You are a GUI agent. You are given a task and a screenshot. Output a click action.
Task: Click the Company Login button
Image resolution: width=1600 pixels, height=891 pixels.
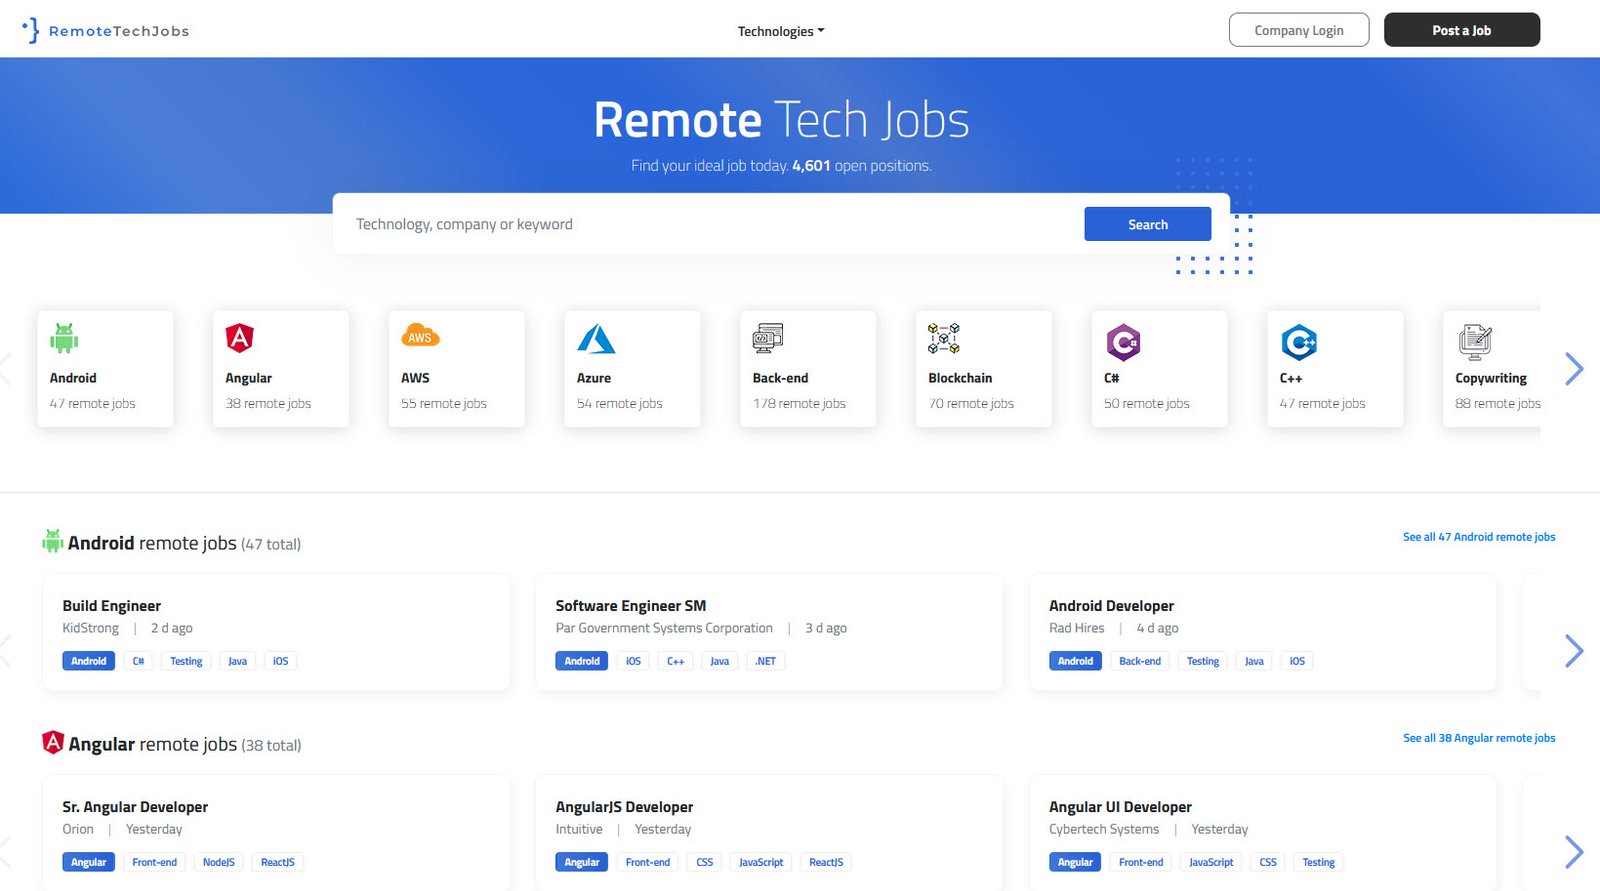coord(1299,30)
